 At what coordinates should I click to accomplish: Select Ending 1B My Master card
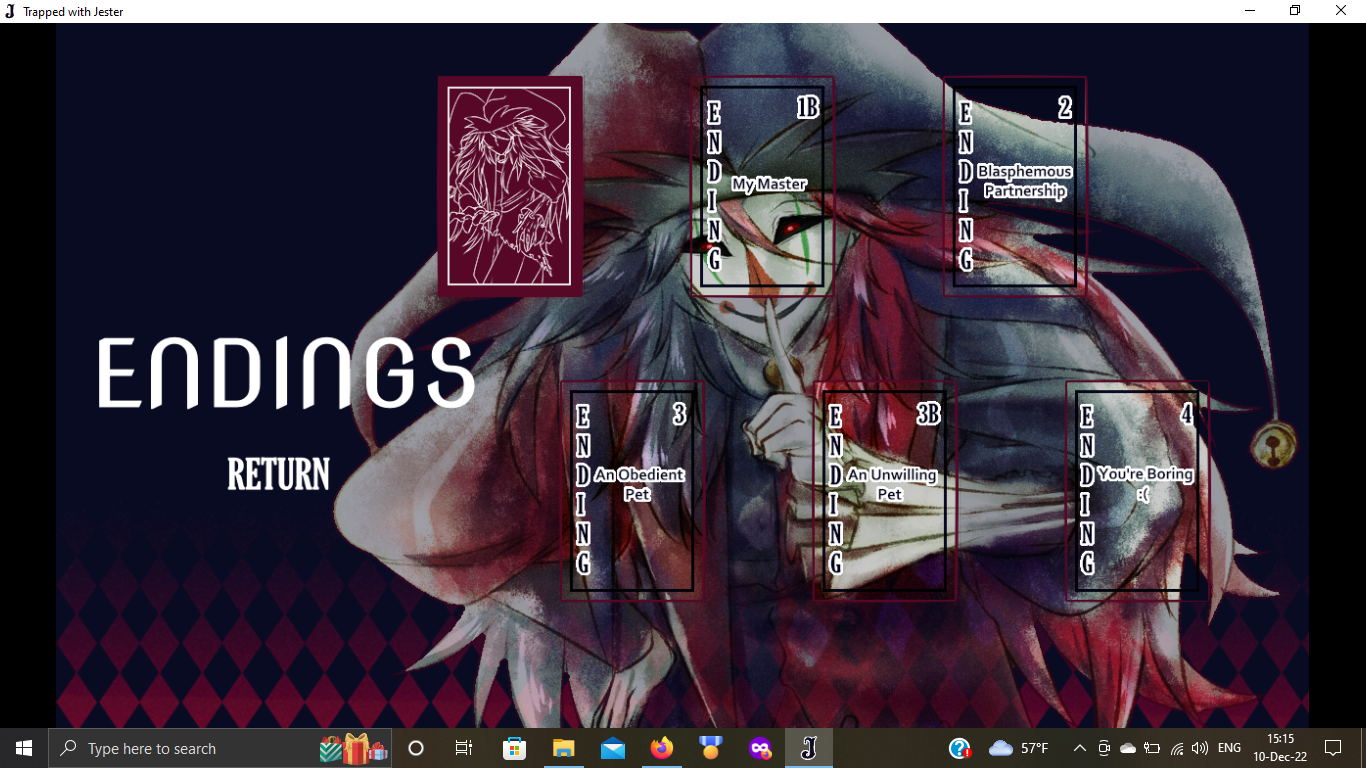coord(762,186)
